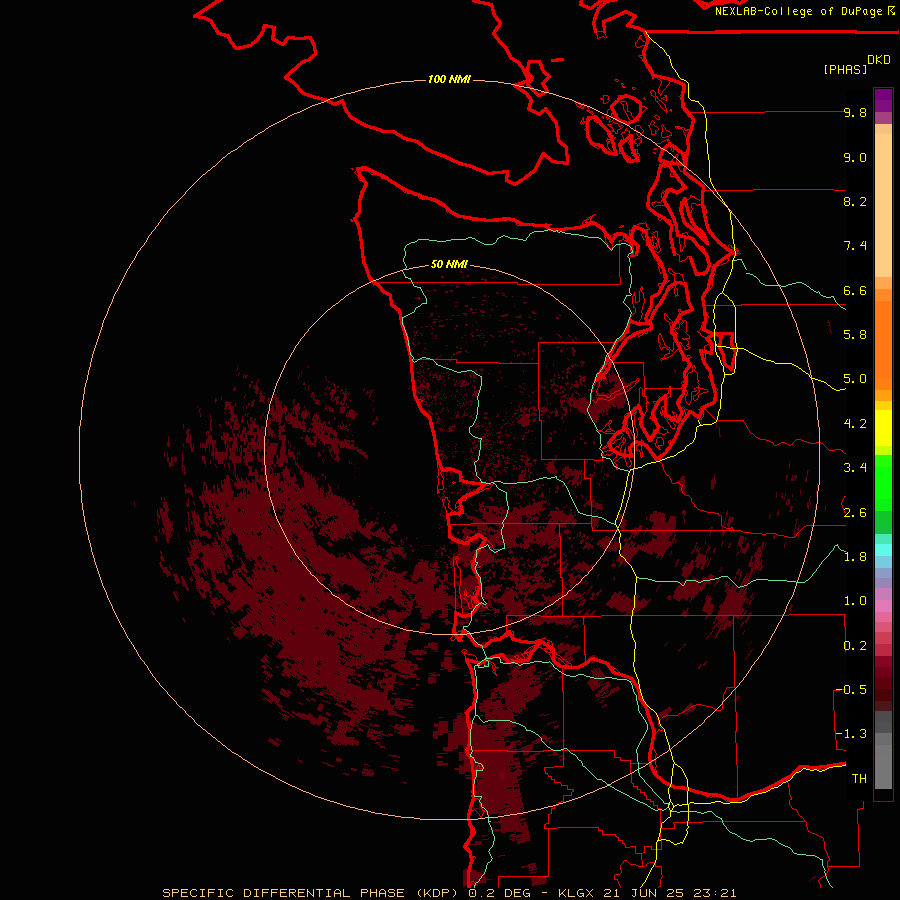Viewport: 900px width, 900px height.
Task: Click the cyan color bar segment near 1.8
Action: [x=883, y=550]
